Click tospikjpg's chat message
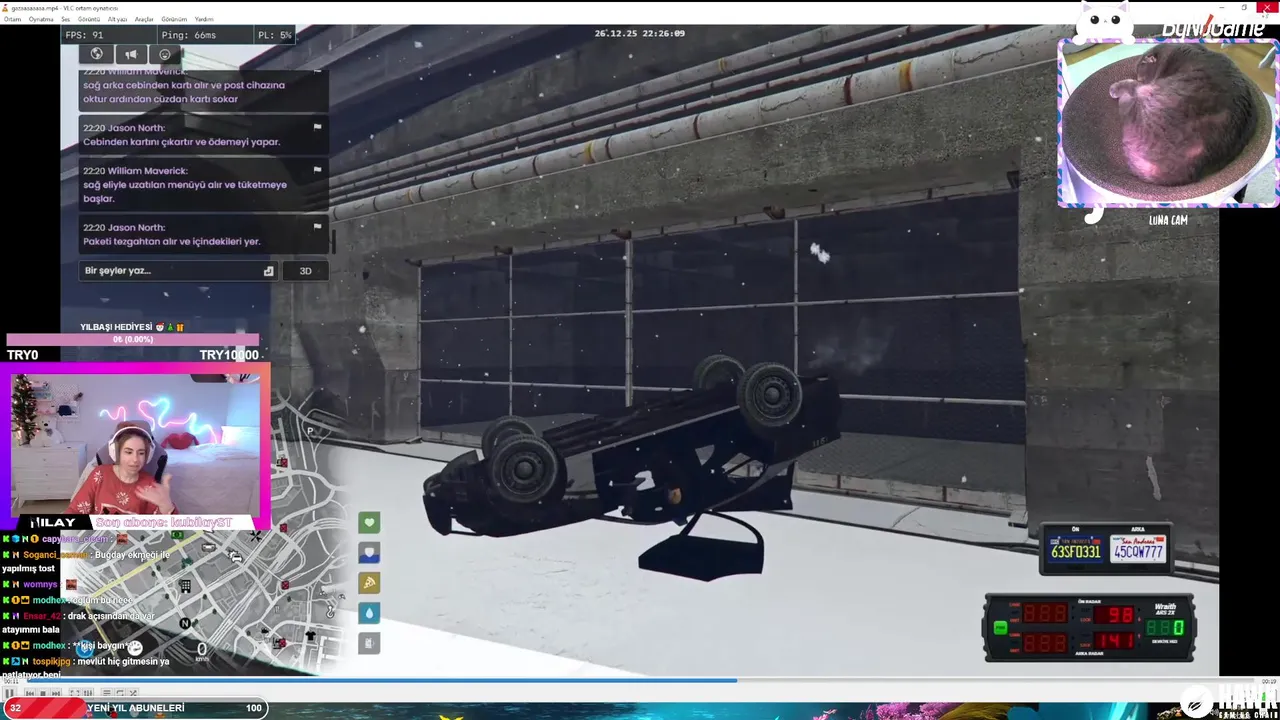 point(86,668)
